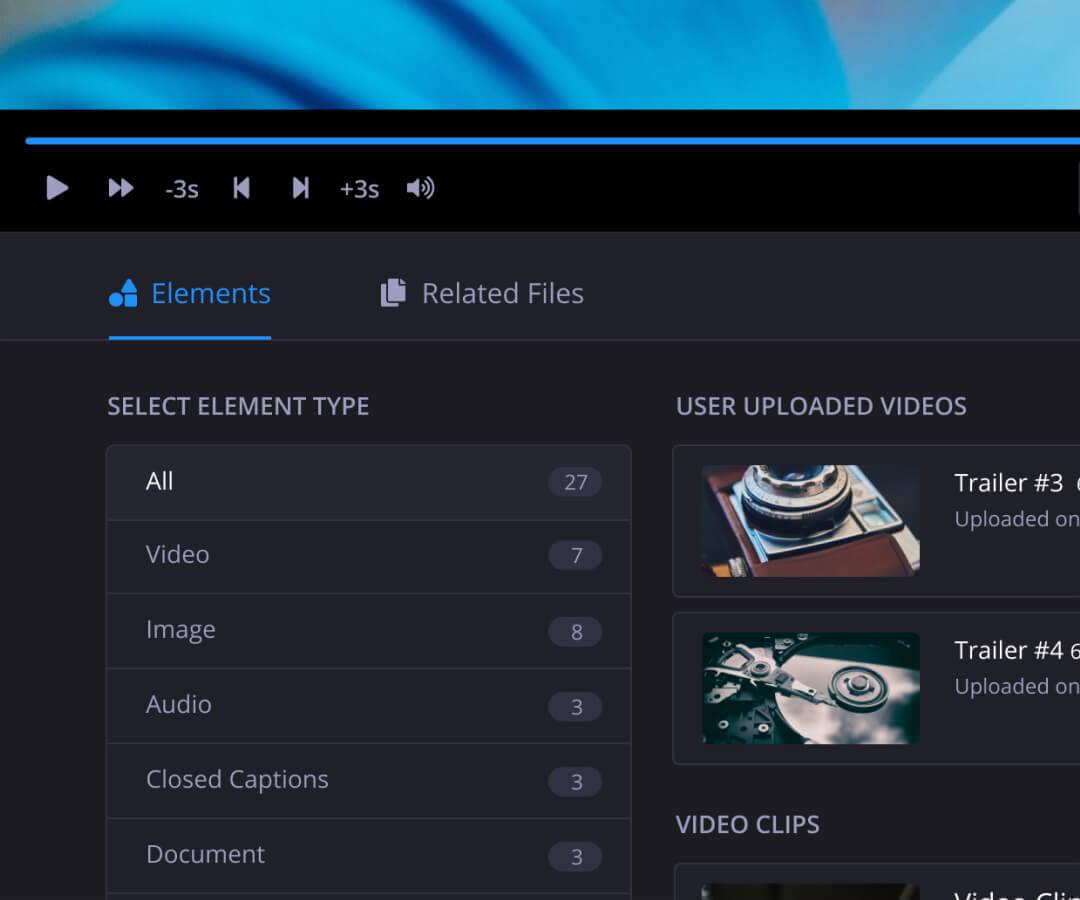Choose Closed Captions from element types

369,781
